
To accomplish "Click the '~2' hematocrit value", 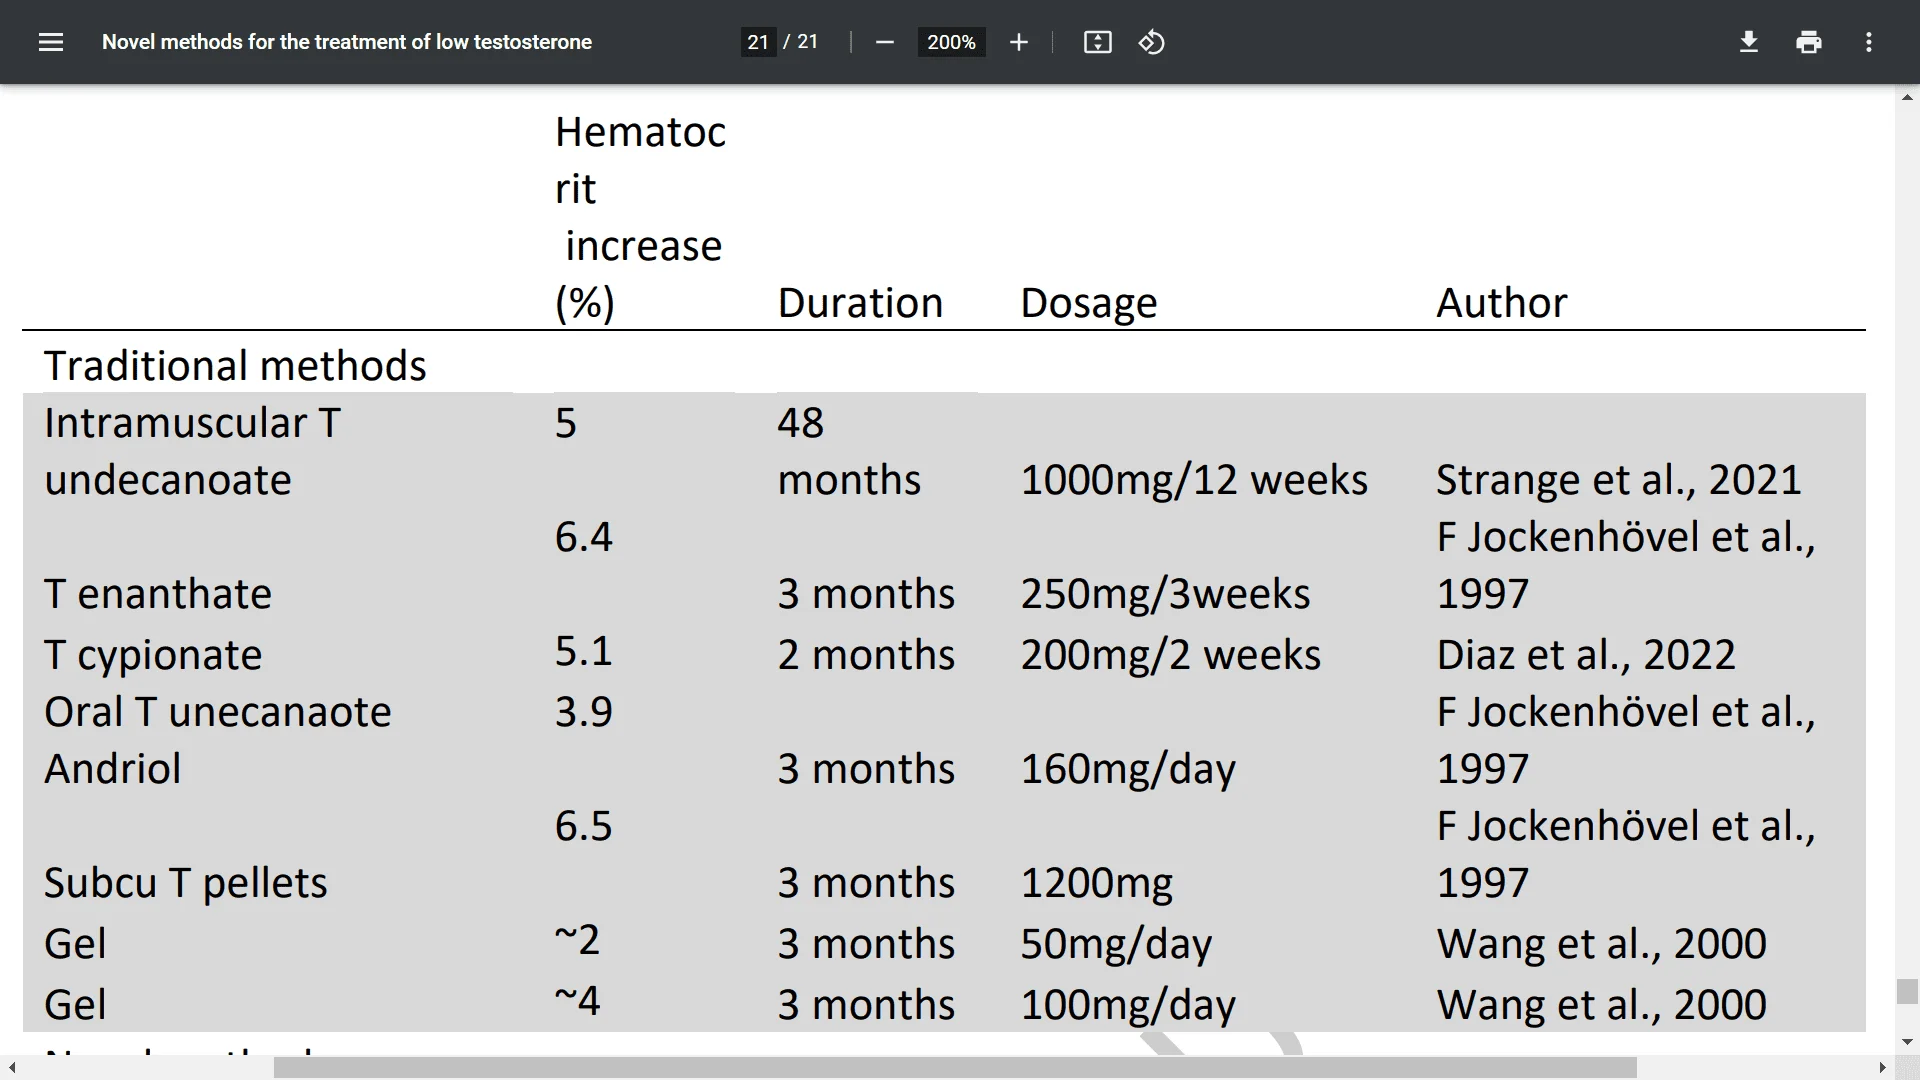I will (577, 940).
